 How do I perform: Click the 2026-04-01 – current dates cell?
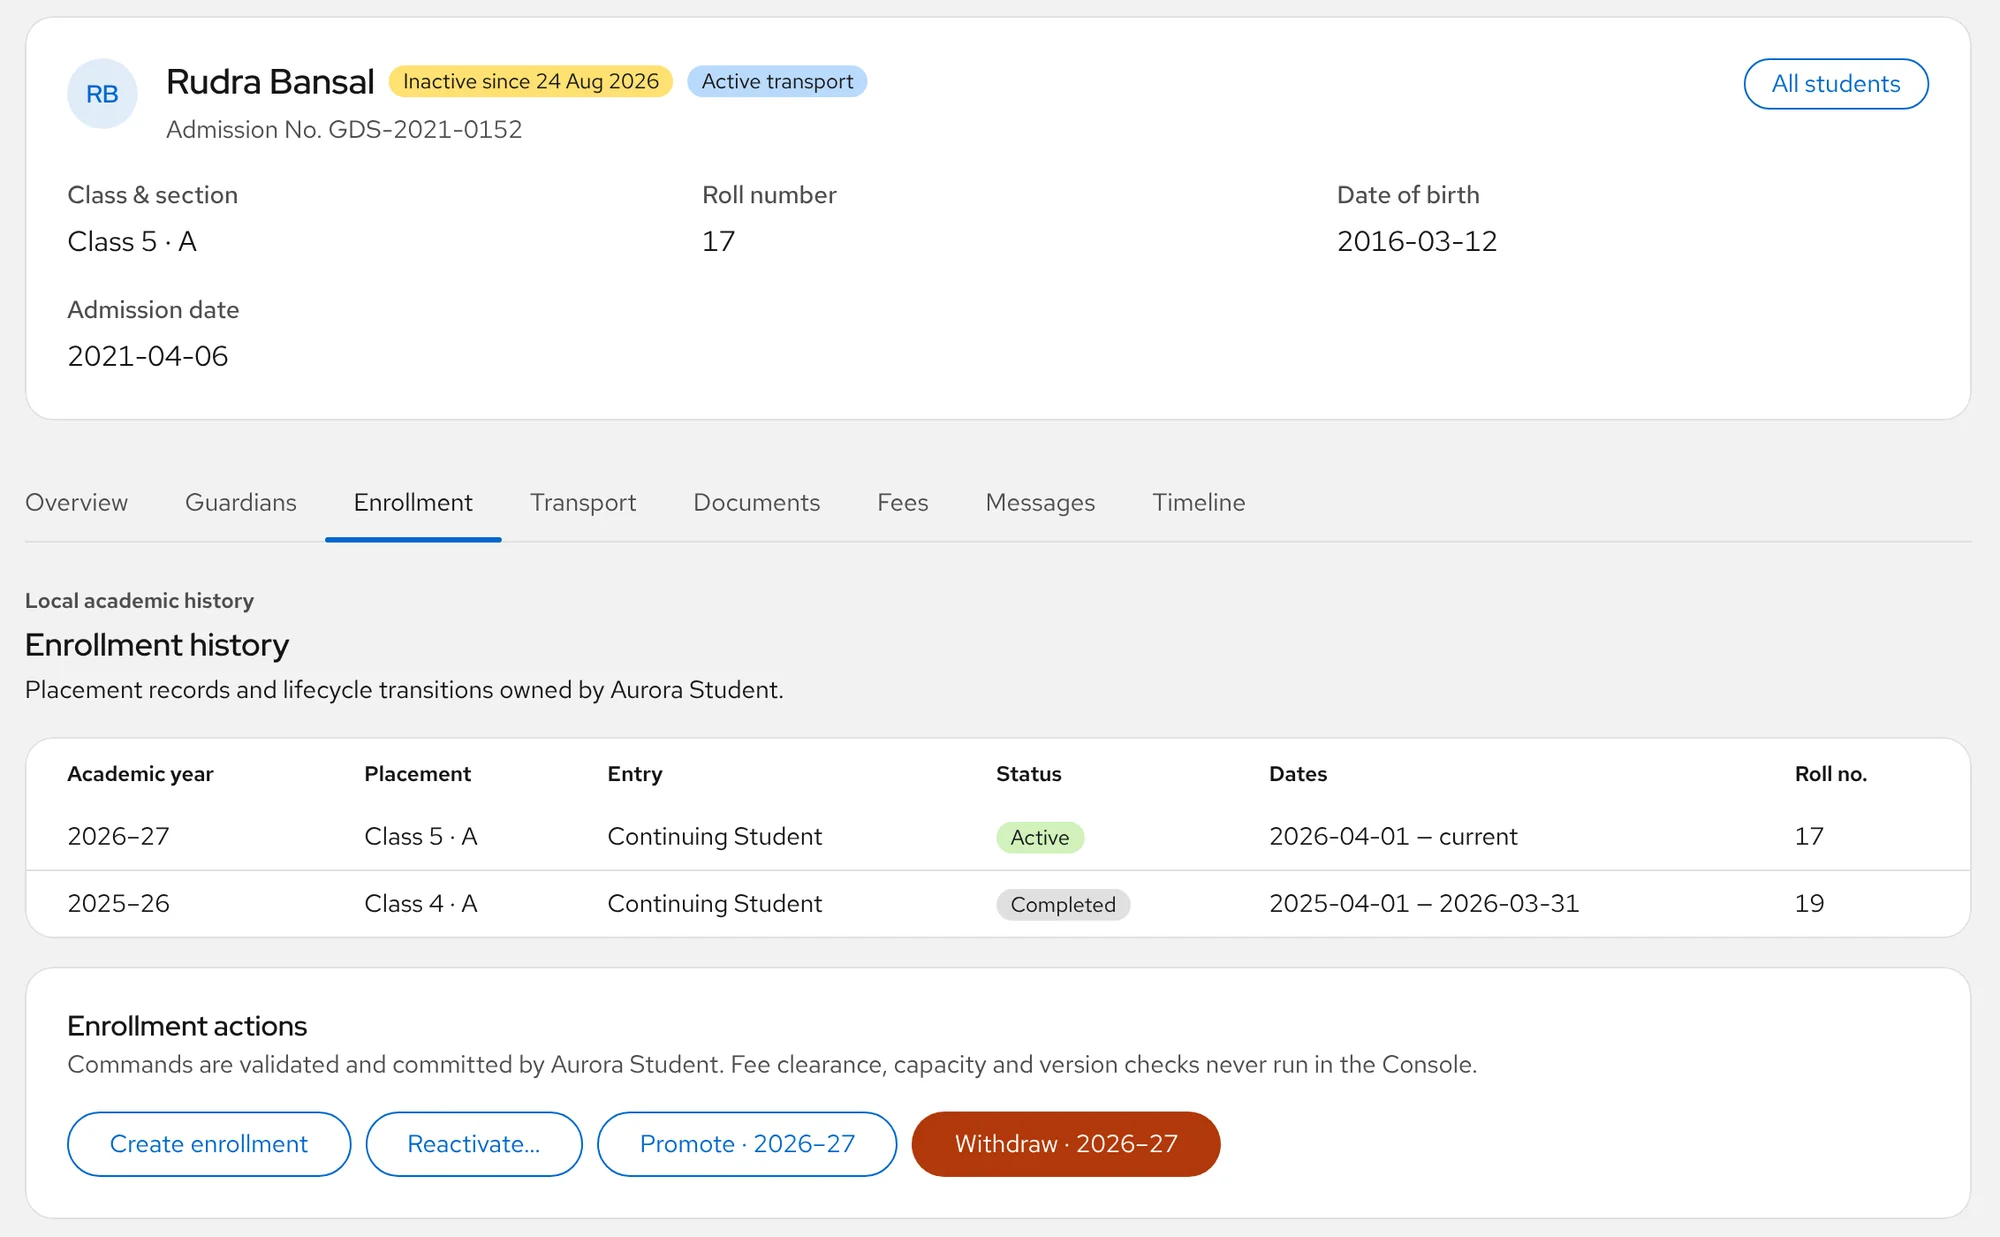[1393, 836]
